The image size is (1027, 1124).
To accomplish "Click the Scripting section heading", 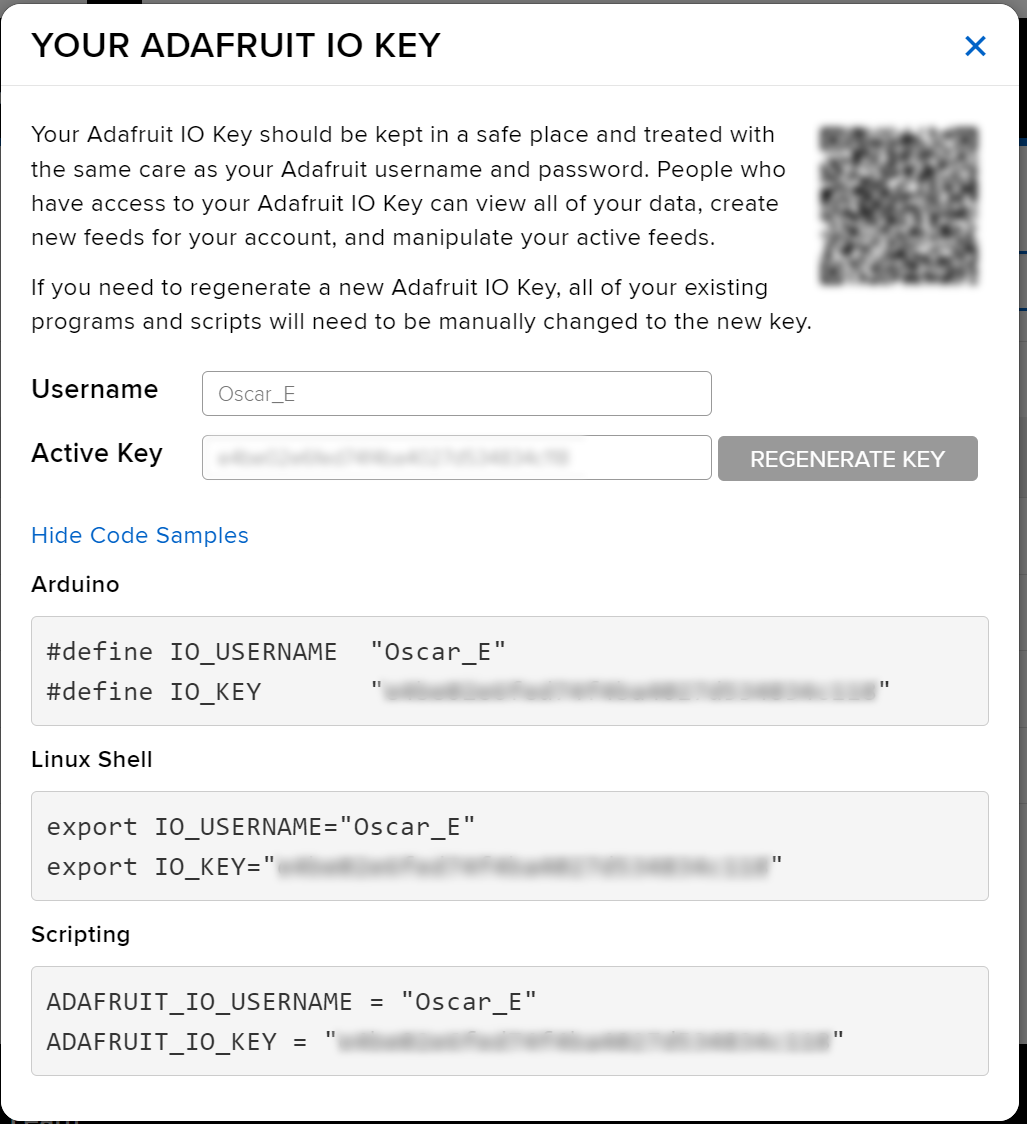I will pyautogui.click(x=80, y=935).
